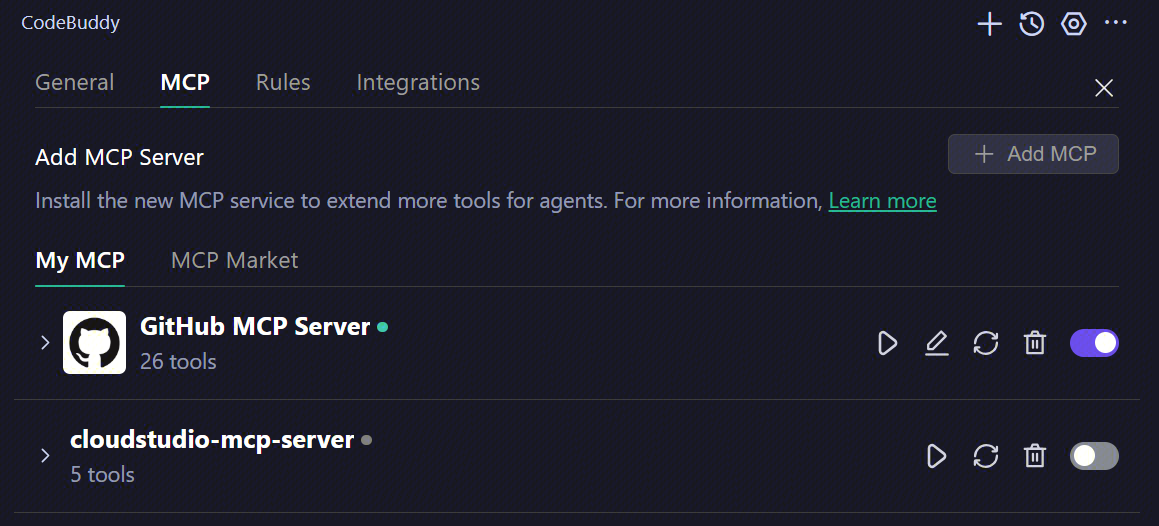Run the GitHub MCP Server

(x=887, y=344)
